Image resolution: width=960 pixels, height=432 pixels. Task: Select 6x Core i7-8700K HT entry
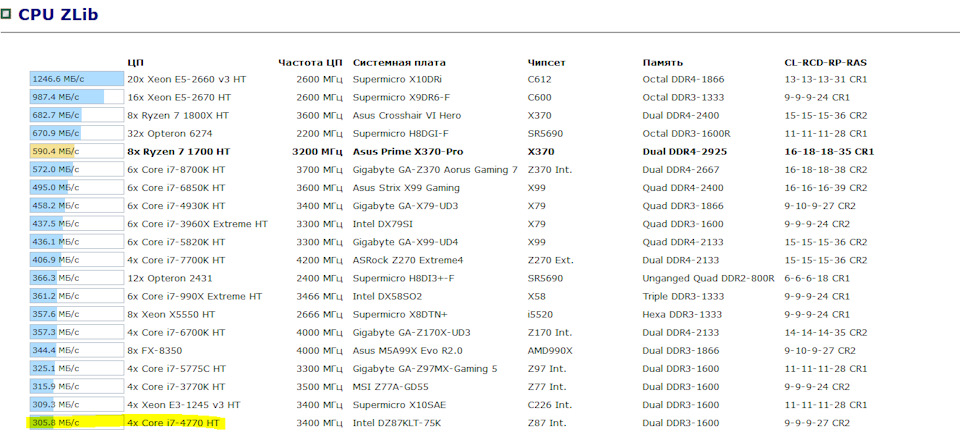tap(177, 169)
